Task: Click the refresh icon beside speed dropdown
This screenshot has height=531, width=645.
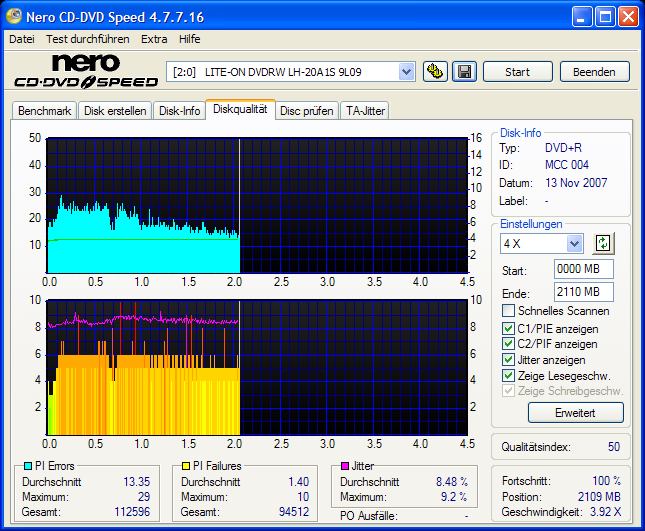Action: tap(602, 243)
